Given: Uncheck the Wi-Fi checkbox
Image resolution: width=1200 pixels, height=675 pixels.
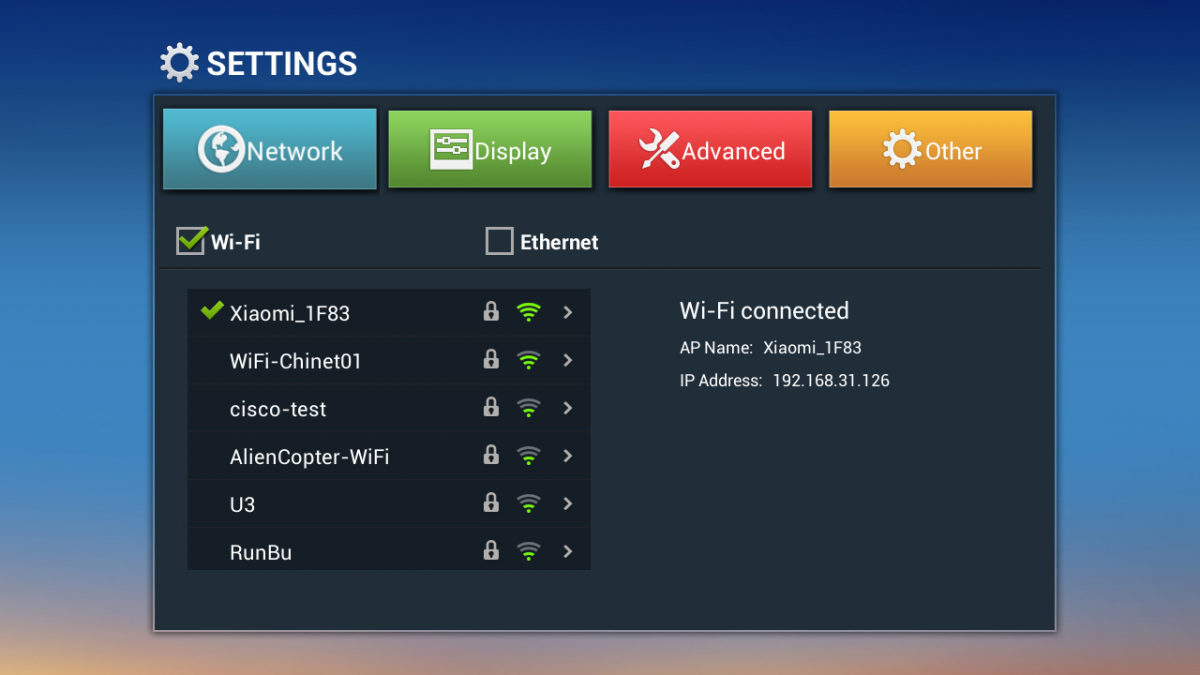Looking at the screenshot, I should pyautogui.click(x=191, y=240).
